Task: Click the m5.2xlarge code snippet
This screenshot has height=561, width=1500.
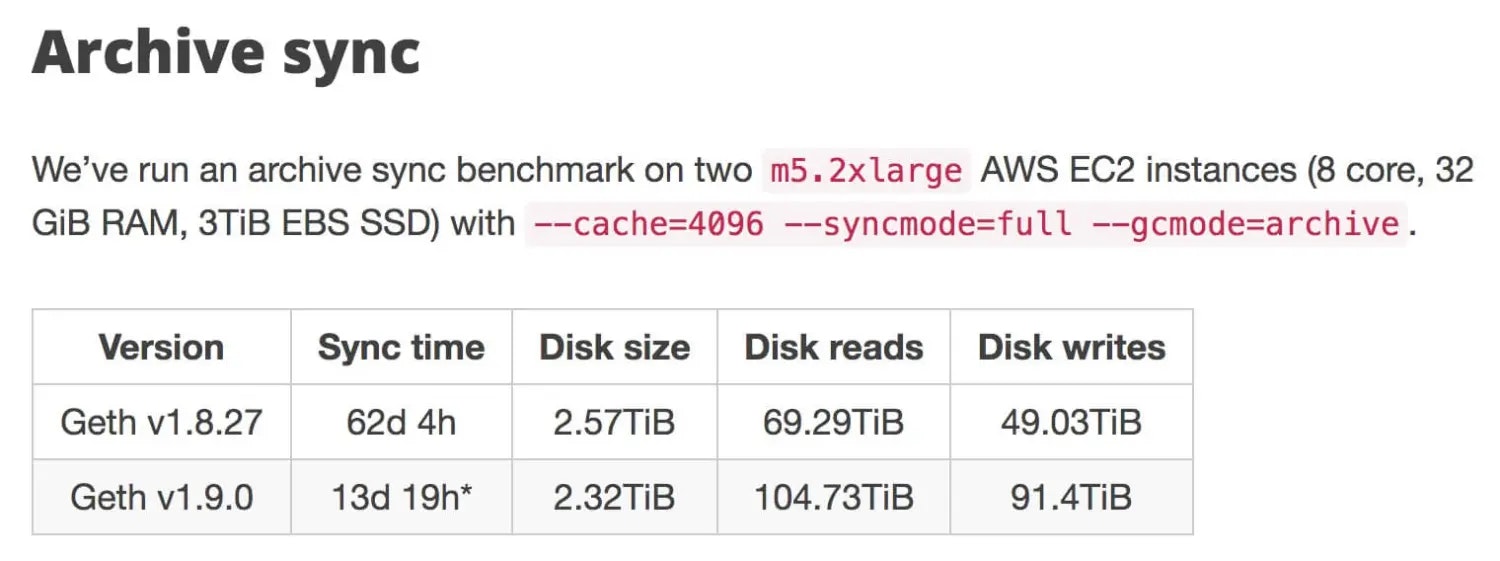Action: 866,171
